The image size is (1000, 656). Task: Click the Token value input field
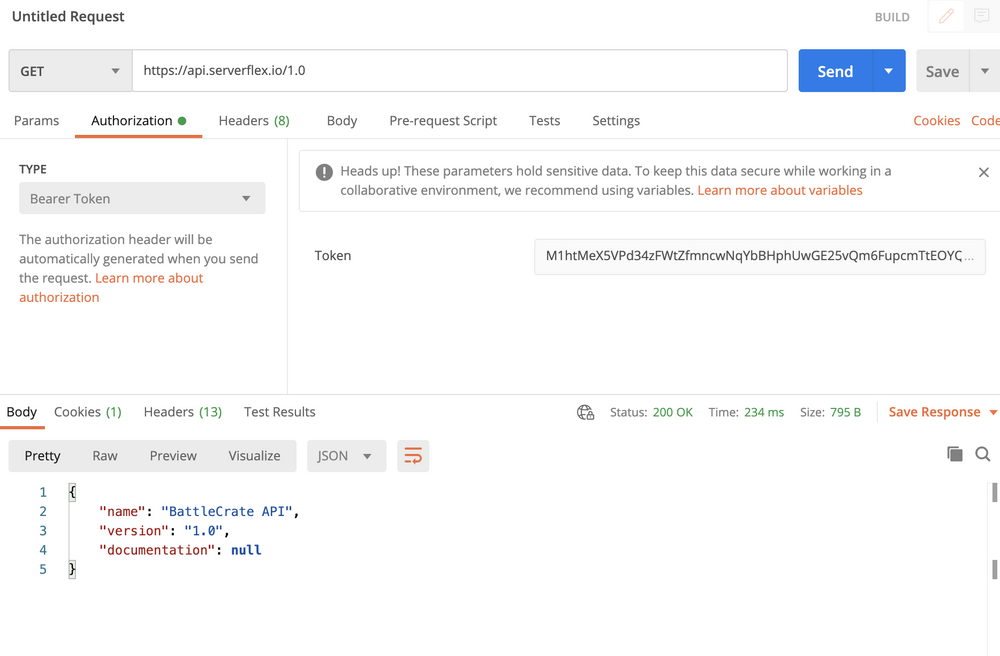760,256
